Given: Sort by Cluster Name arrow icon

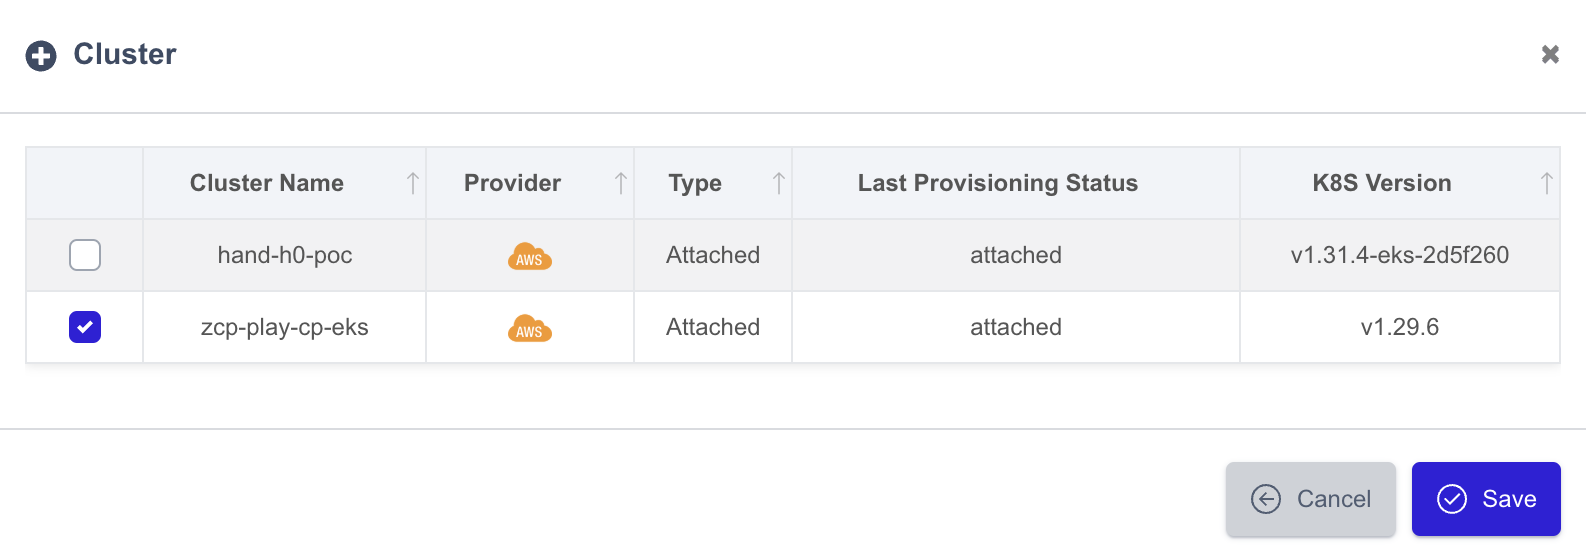Looking at the screenshot, I should tap(412, 183).
